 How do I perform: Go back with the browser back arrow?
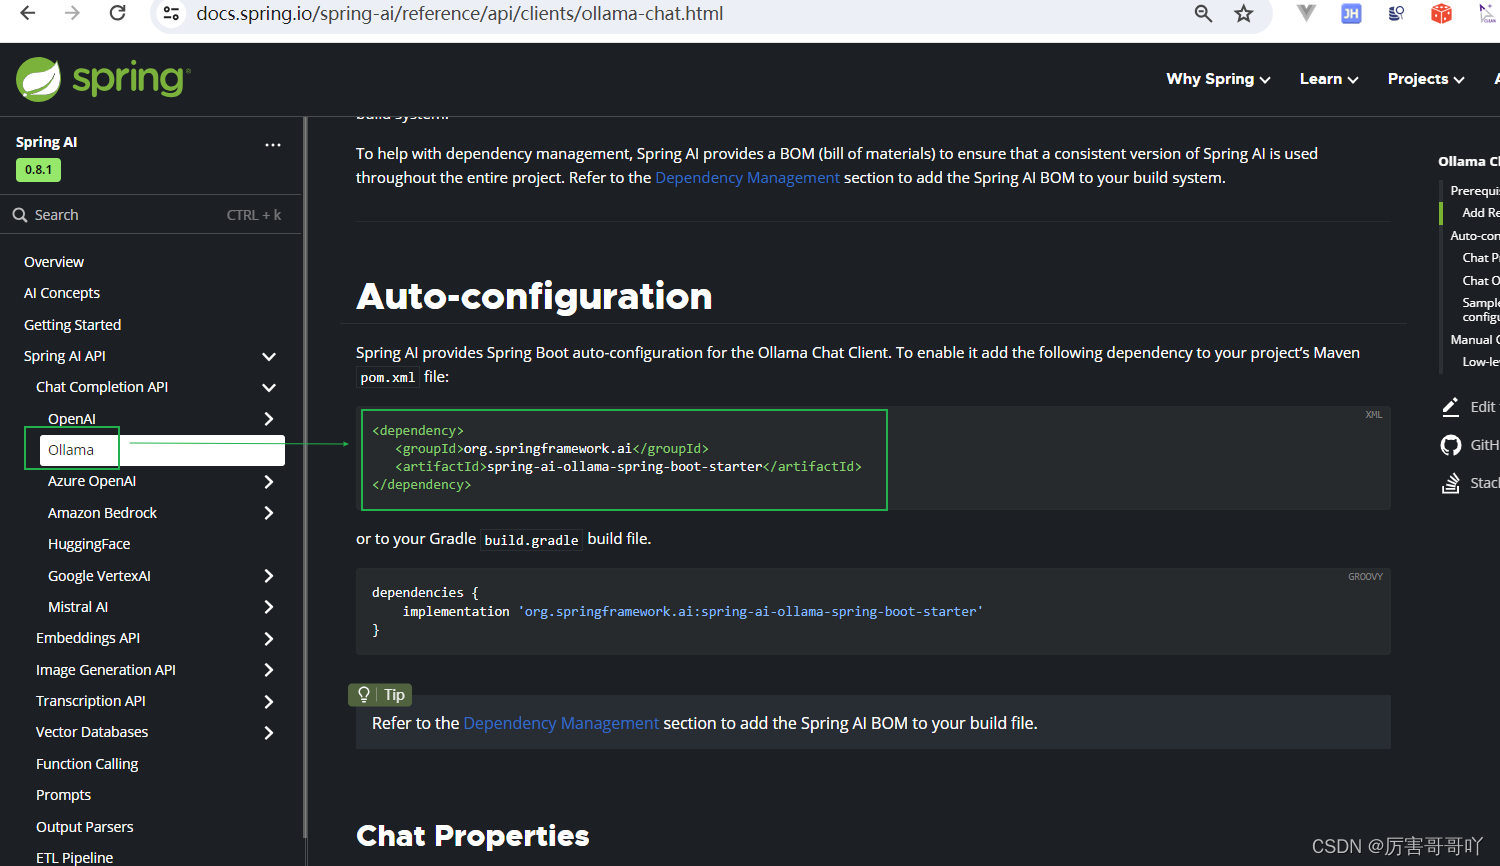[27, 13]
